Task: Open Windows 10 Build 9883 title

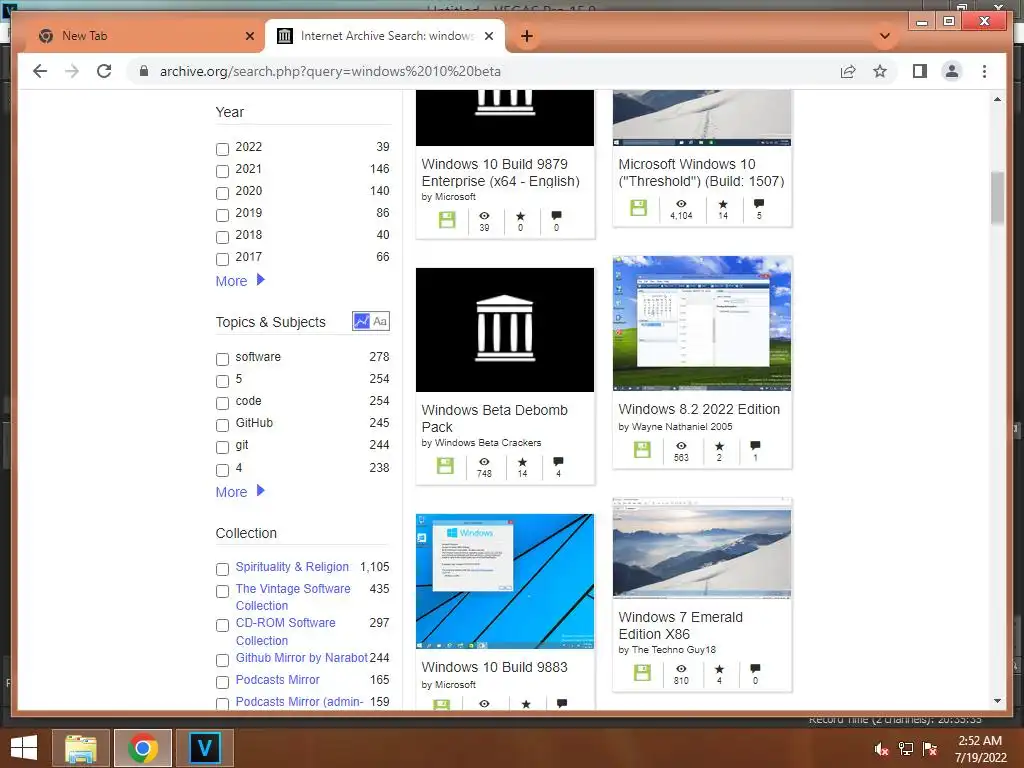Action: click(494, 667)
